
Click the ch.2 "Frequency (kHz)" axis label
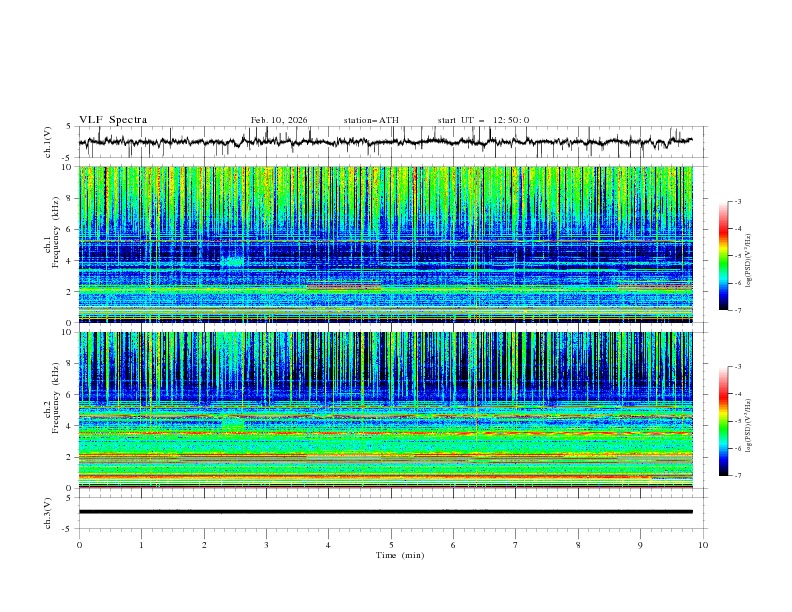coord(56,398)
